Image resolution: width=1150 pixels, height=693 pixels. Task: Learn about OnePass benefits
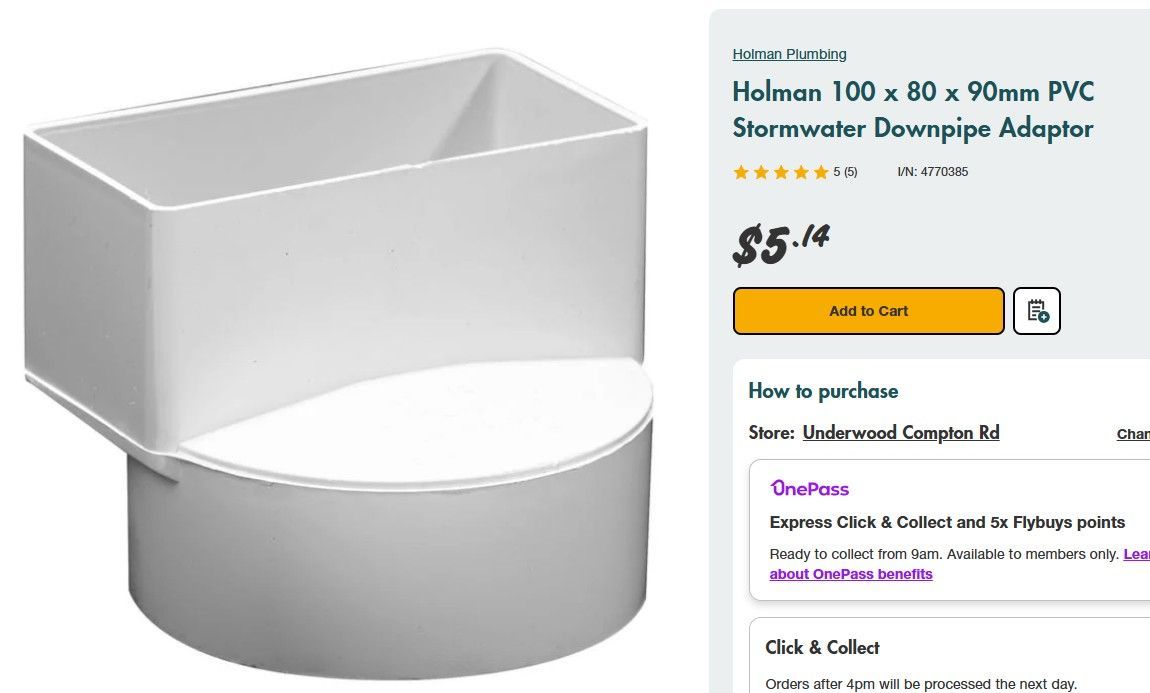click(x=851, y=574)
